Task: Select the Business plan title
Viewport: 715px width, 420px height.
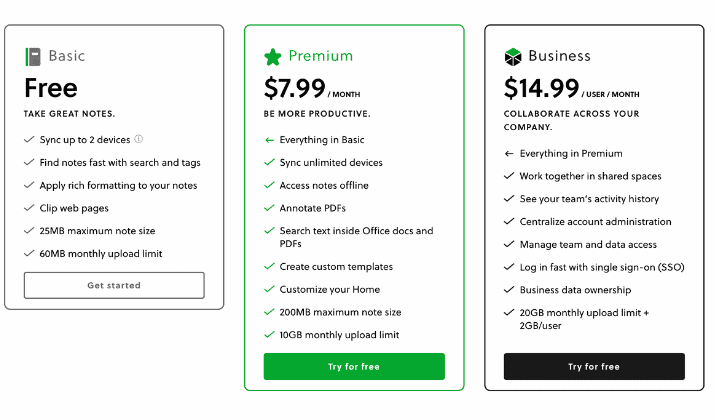Action: (x=560, y=56)
